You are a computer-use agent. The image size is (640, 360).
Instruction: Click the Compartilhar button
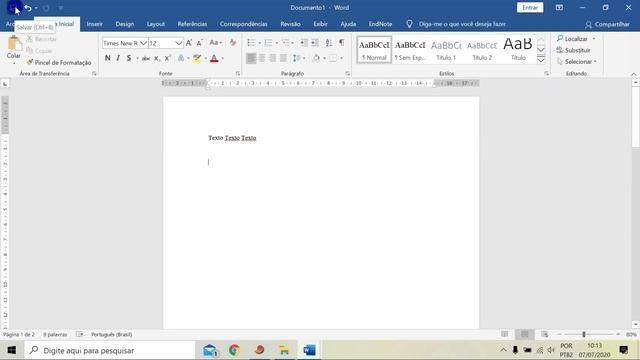(x=607, y=24)
